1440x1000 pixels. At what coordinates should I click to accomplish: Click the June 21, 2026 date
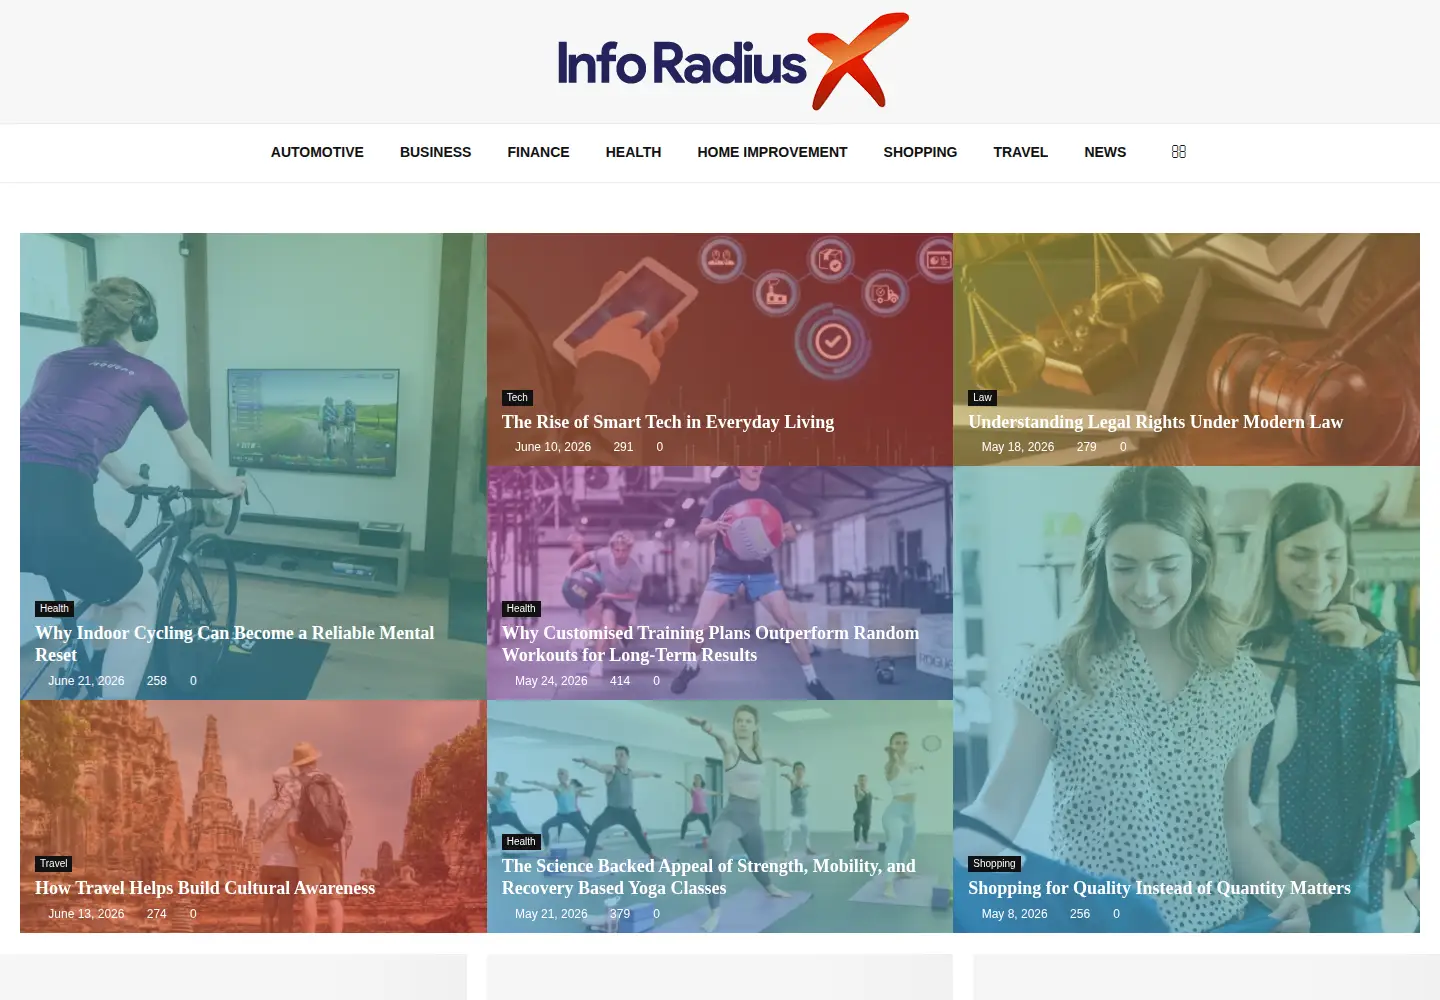(x=86, y=681)
